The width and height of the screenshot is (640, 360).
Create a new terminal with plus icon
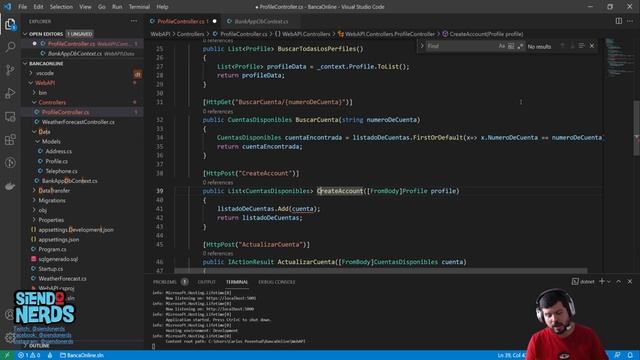pyautogui.click(x=602, y=281)
